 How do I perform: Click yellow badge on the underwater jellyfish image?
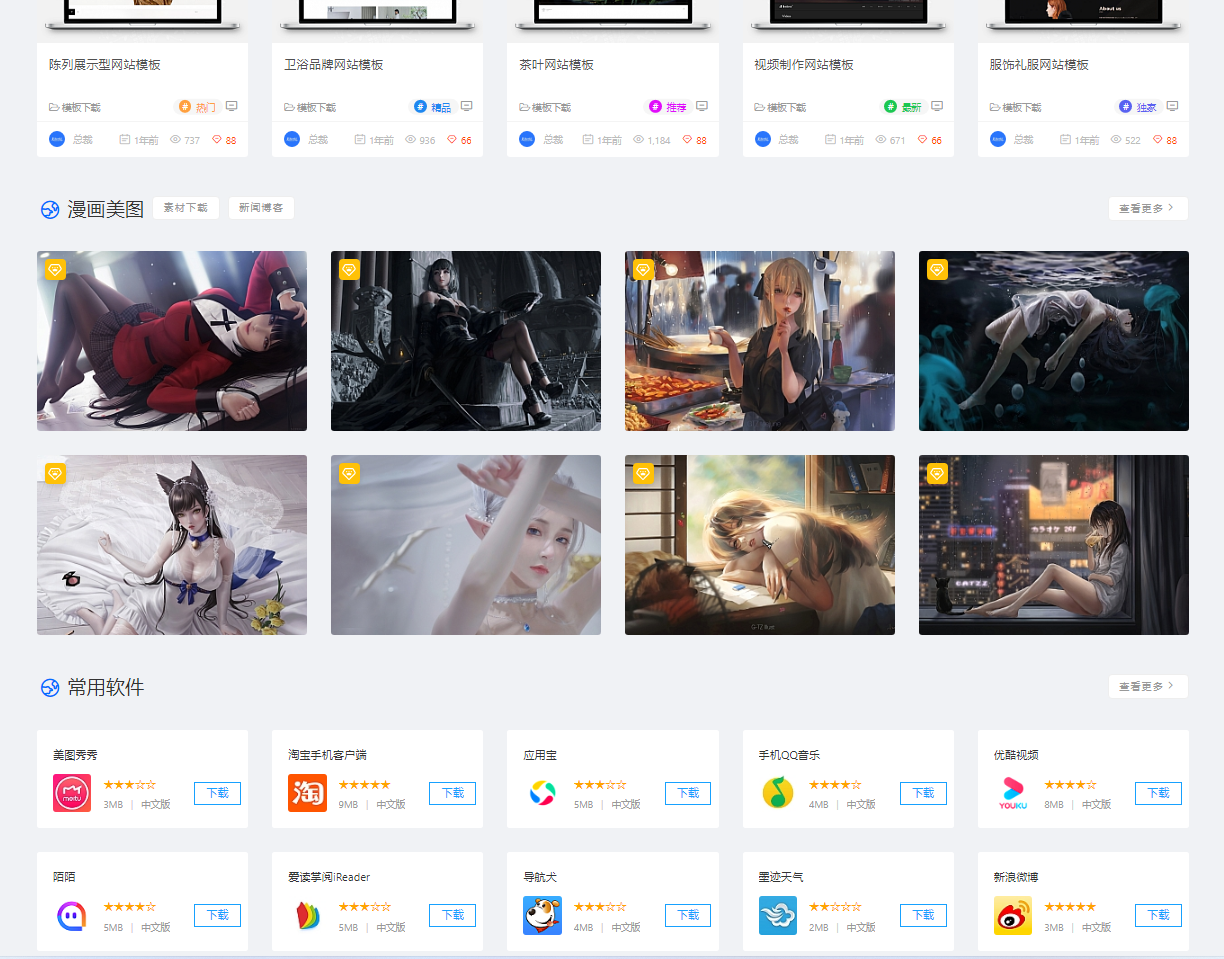[x=937, y=269]
